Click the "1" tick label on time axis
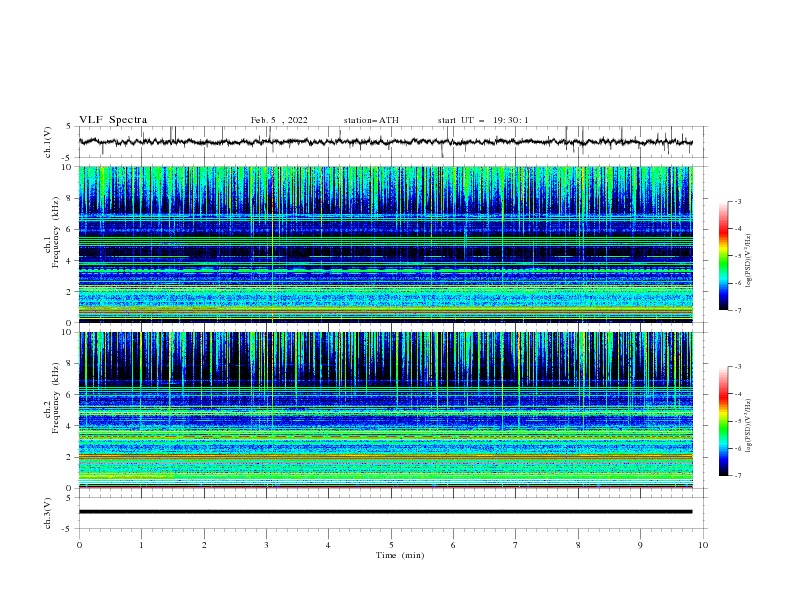 141,545
